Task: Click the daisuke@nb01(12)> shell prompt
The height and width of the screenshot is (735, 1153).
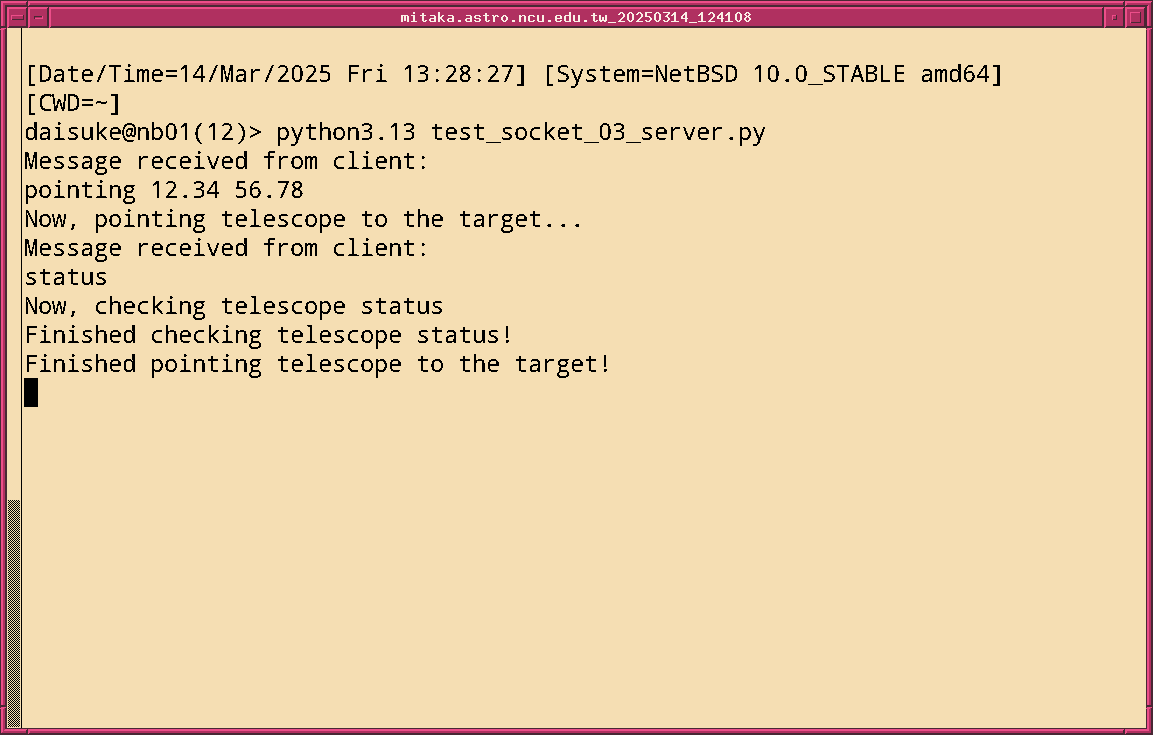Action: click(143, 132)
